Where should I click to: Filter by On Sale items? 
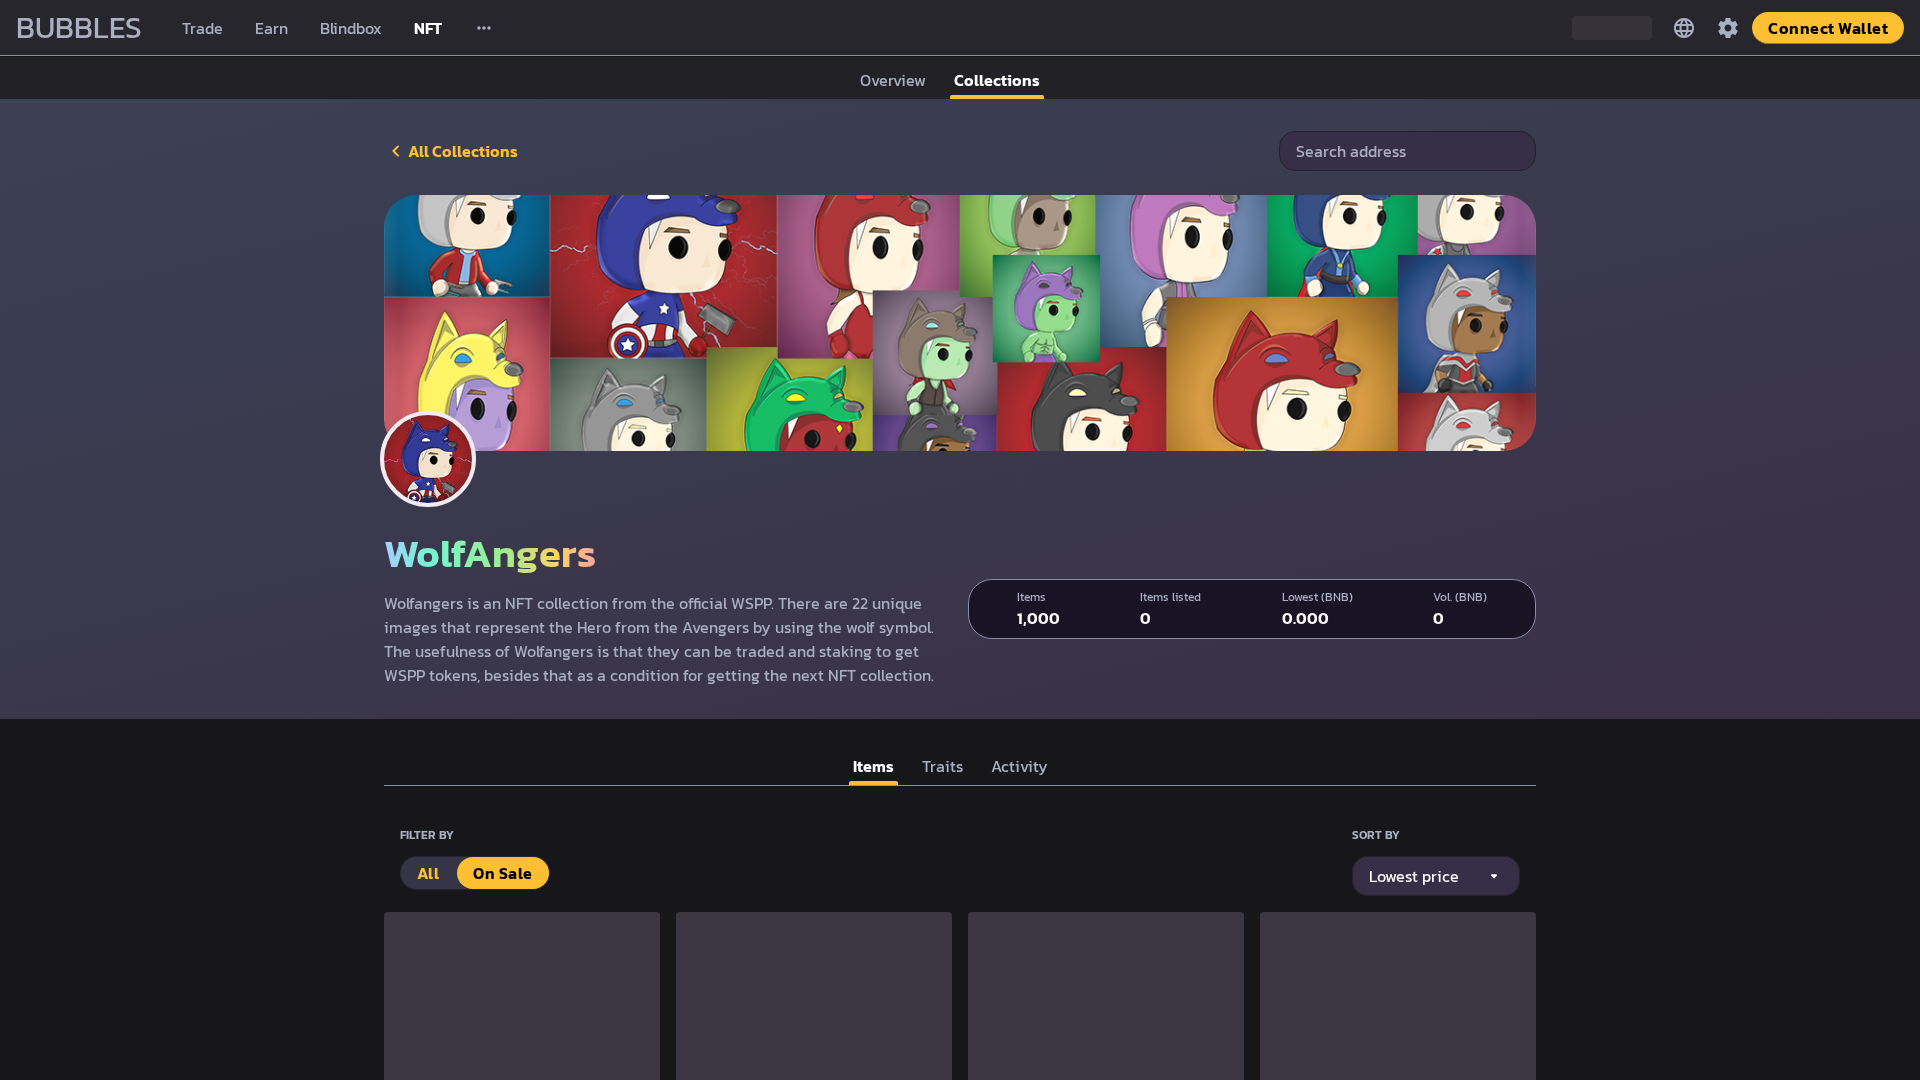coord(502,873)
